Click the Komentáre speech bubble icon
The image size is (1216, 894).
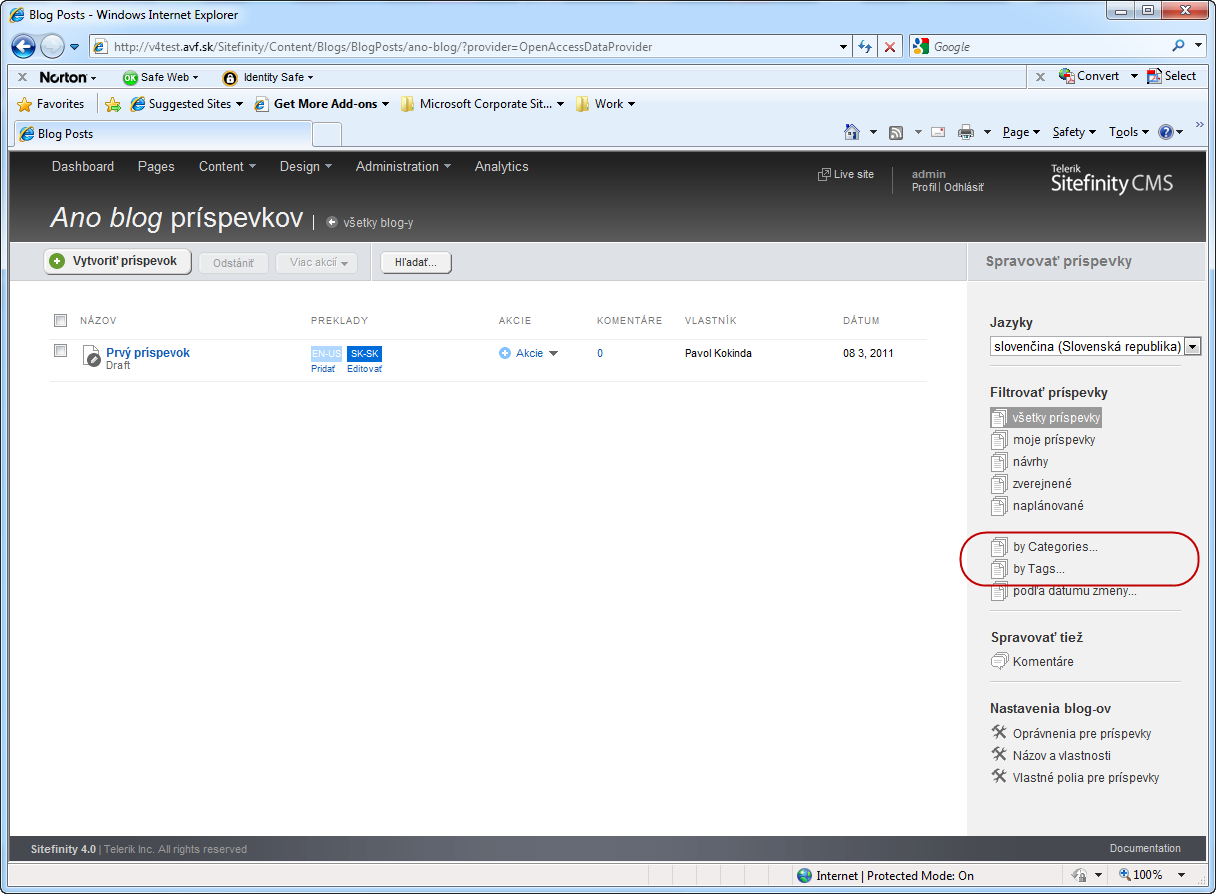[x=999, y=661]
